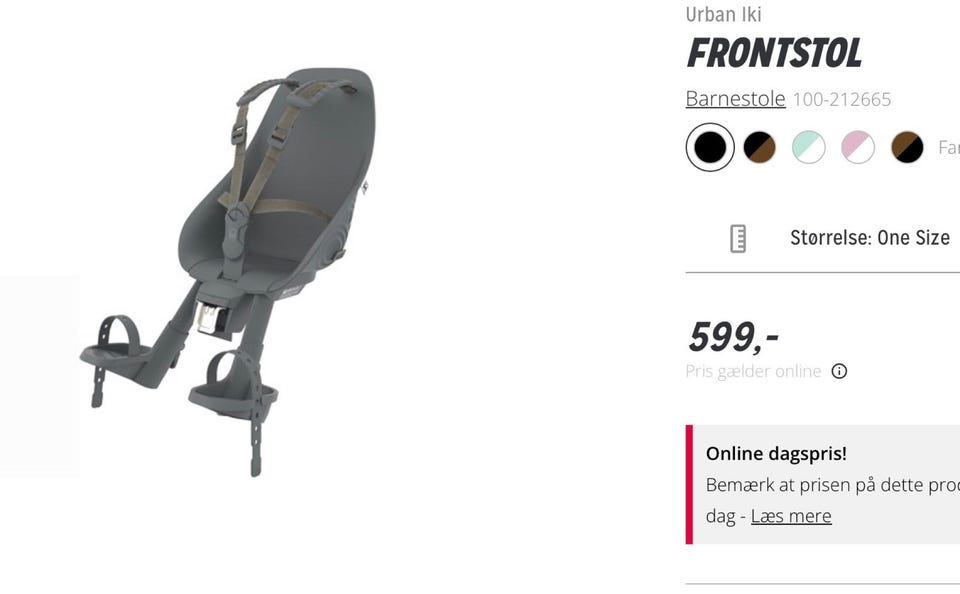
Task: Select the pink and white color variant
Action: (858, 148)
